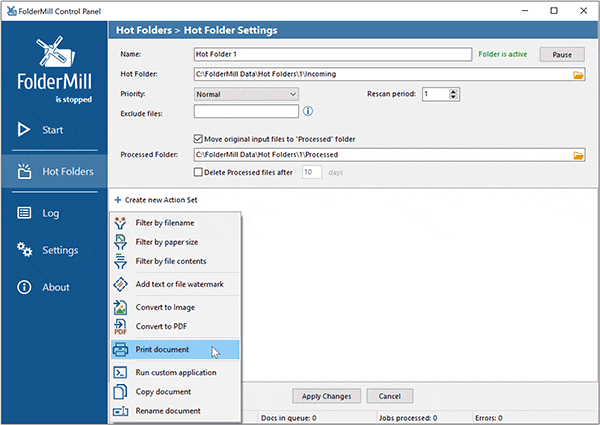Image resolution: width=600 pixels, height=425 pixels.
Task: Click the Exclude files input field
Action: coord(246,111)
